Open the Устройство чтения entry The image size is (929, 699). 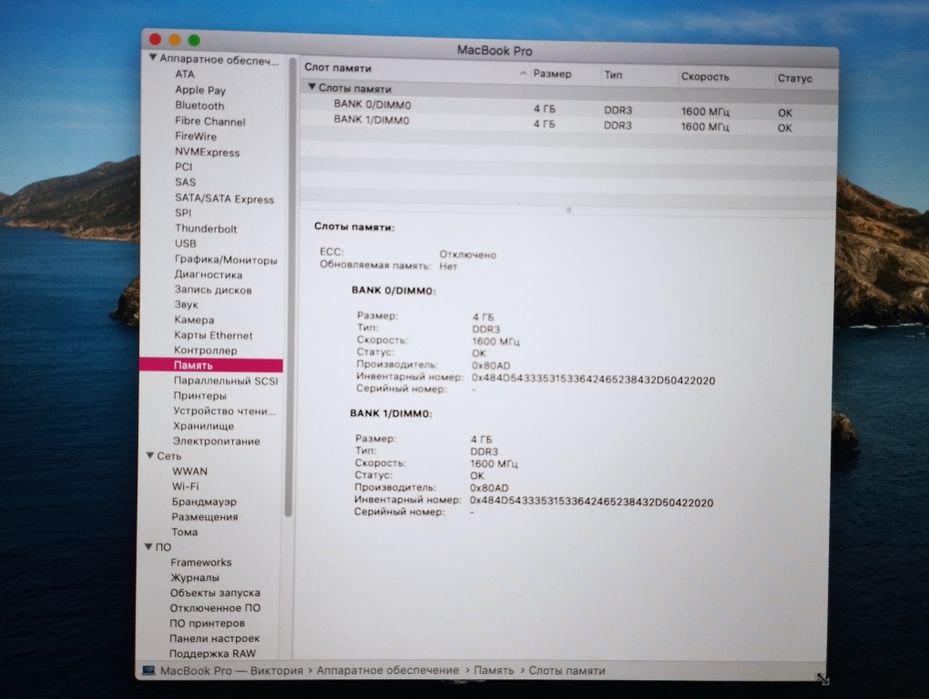(x=224, y=411)
